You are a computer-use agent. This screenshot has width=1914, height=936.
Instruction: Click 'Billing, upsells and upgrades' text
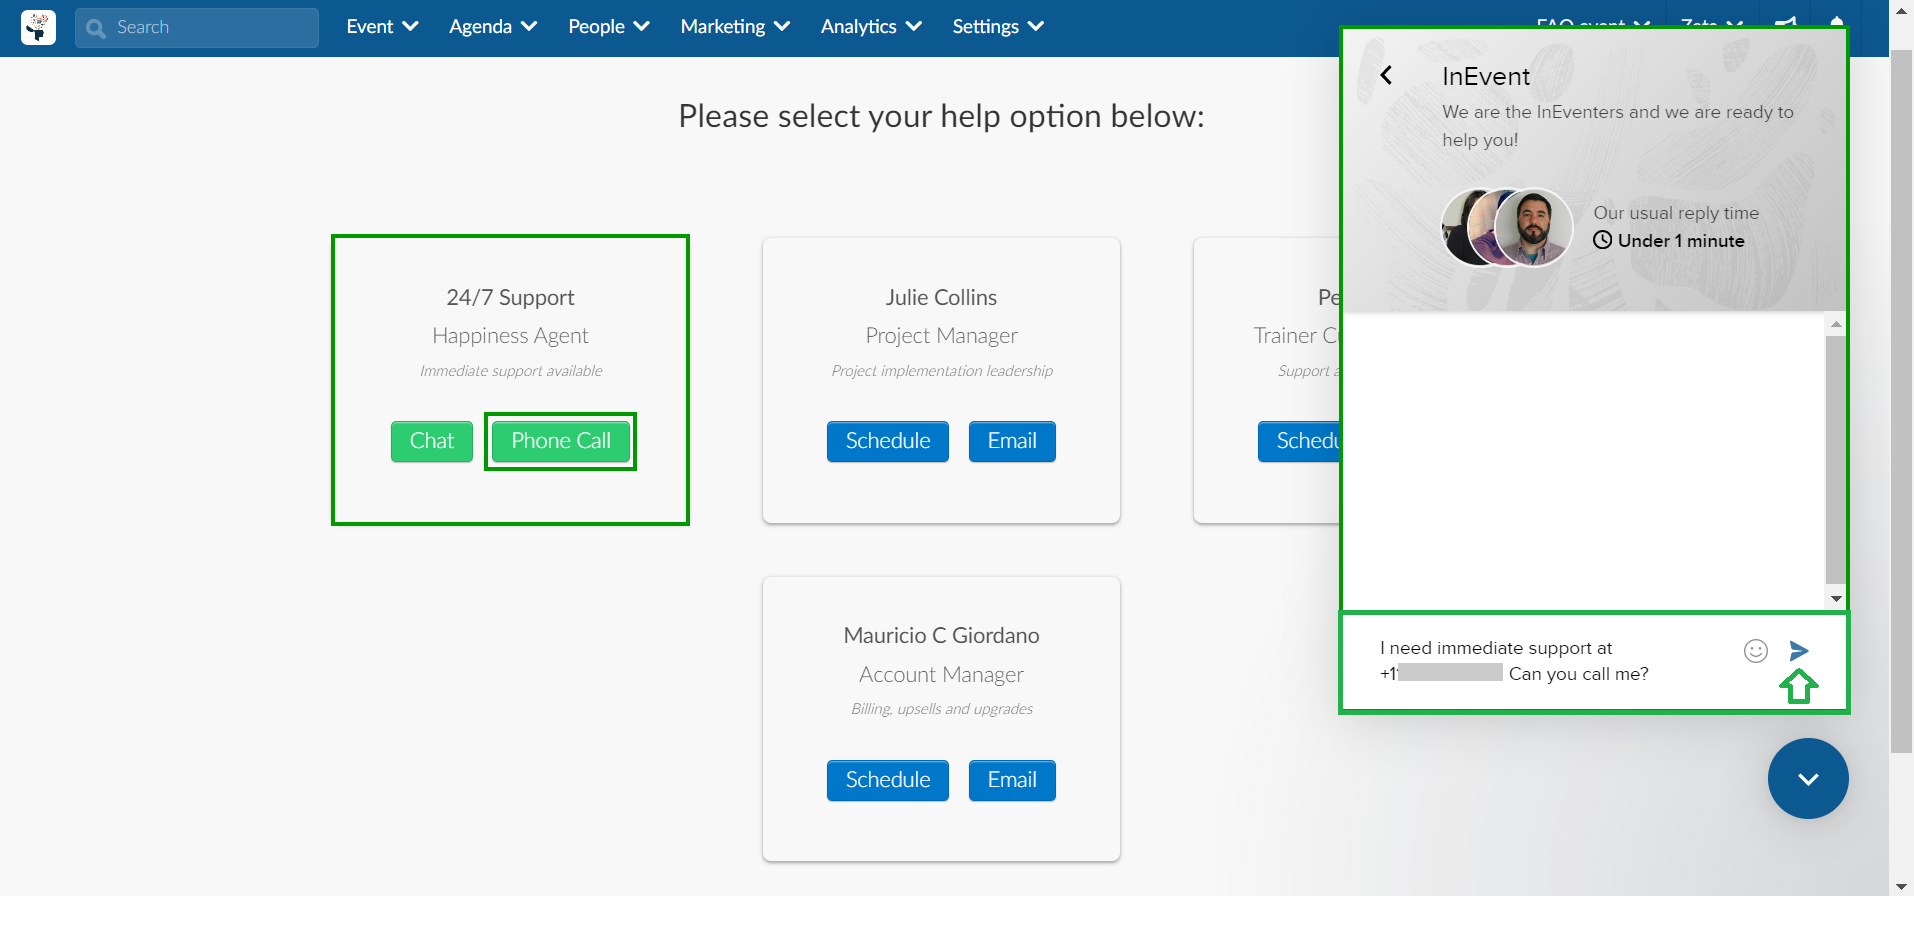941,709
